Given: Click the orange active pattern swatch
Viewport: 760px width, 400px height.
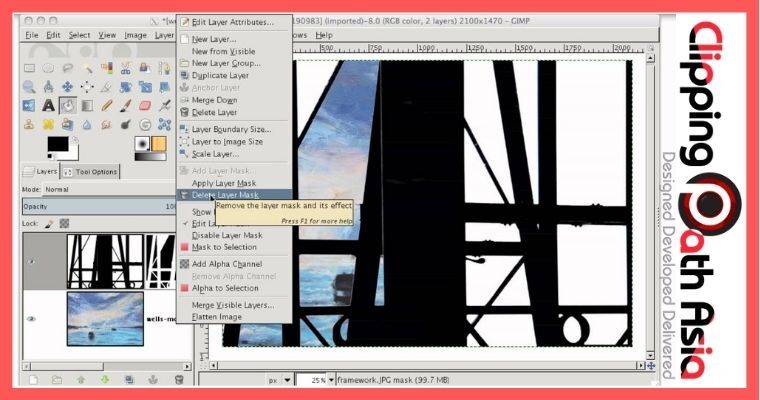Looking at the screenshot, I should (158, 144).
